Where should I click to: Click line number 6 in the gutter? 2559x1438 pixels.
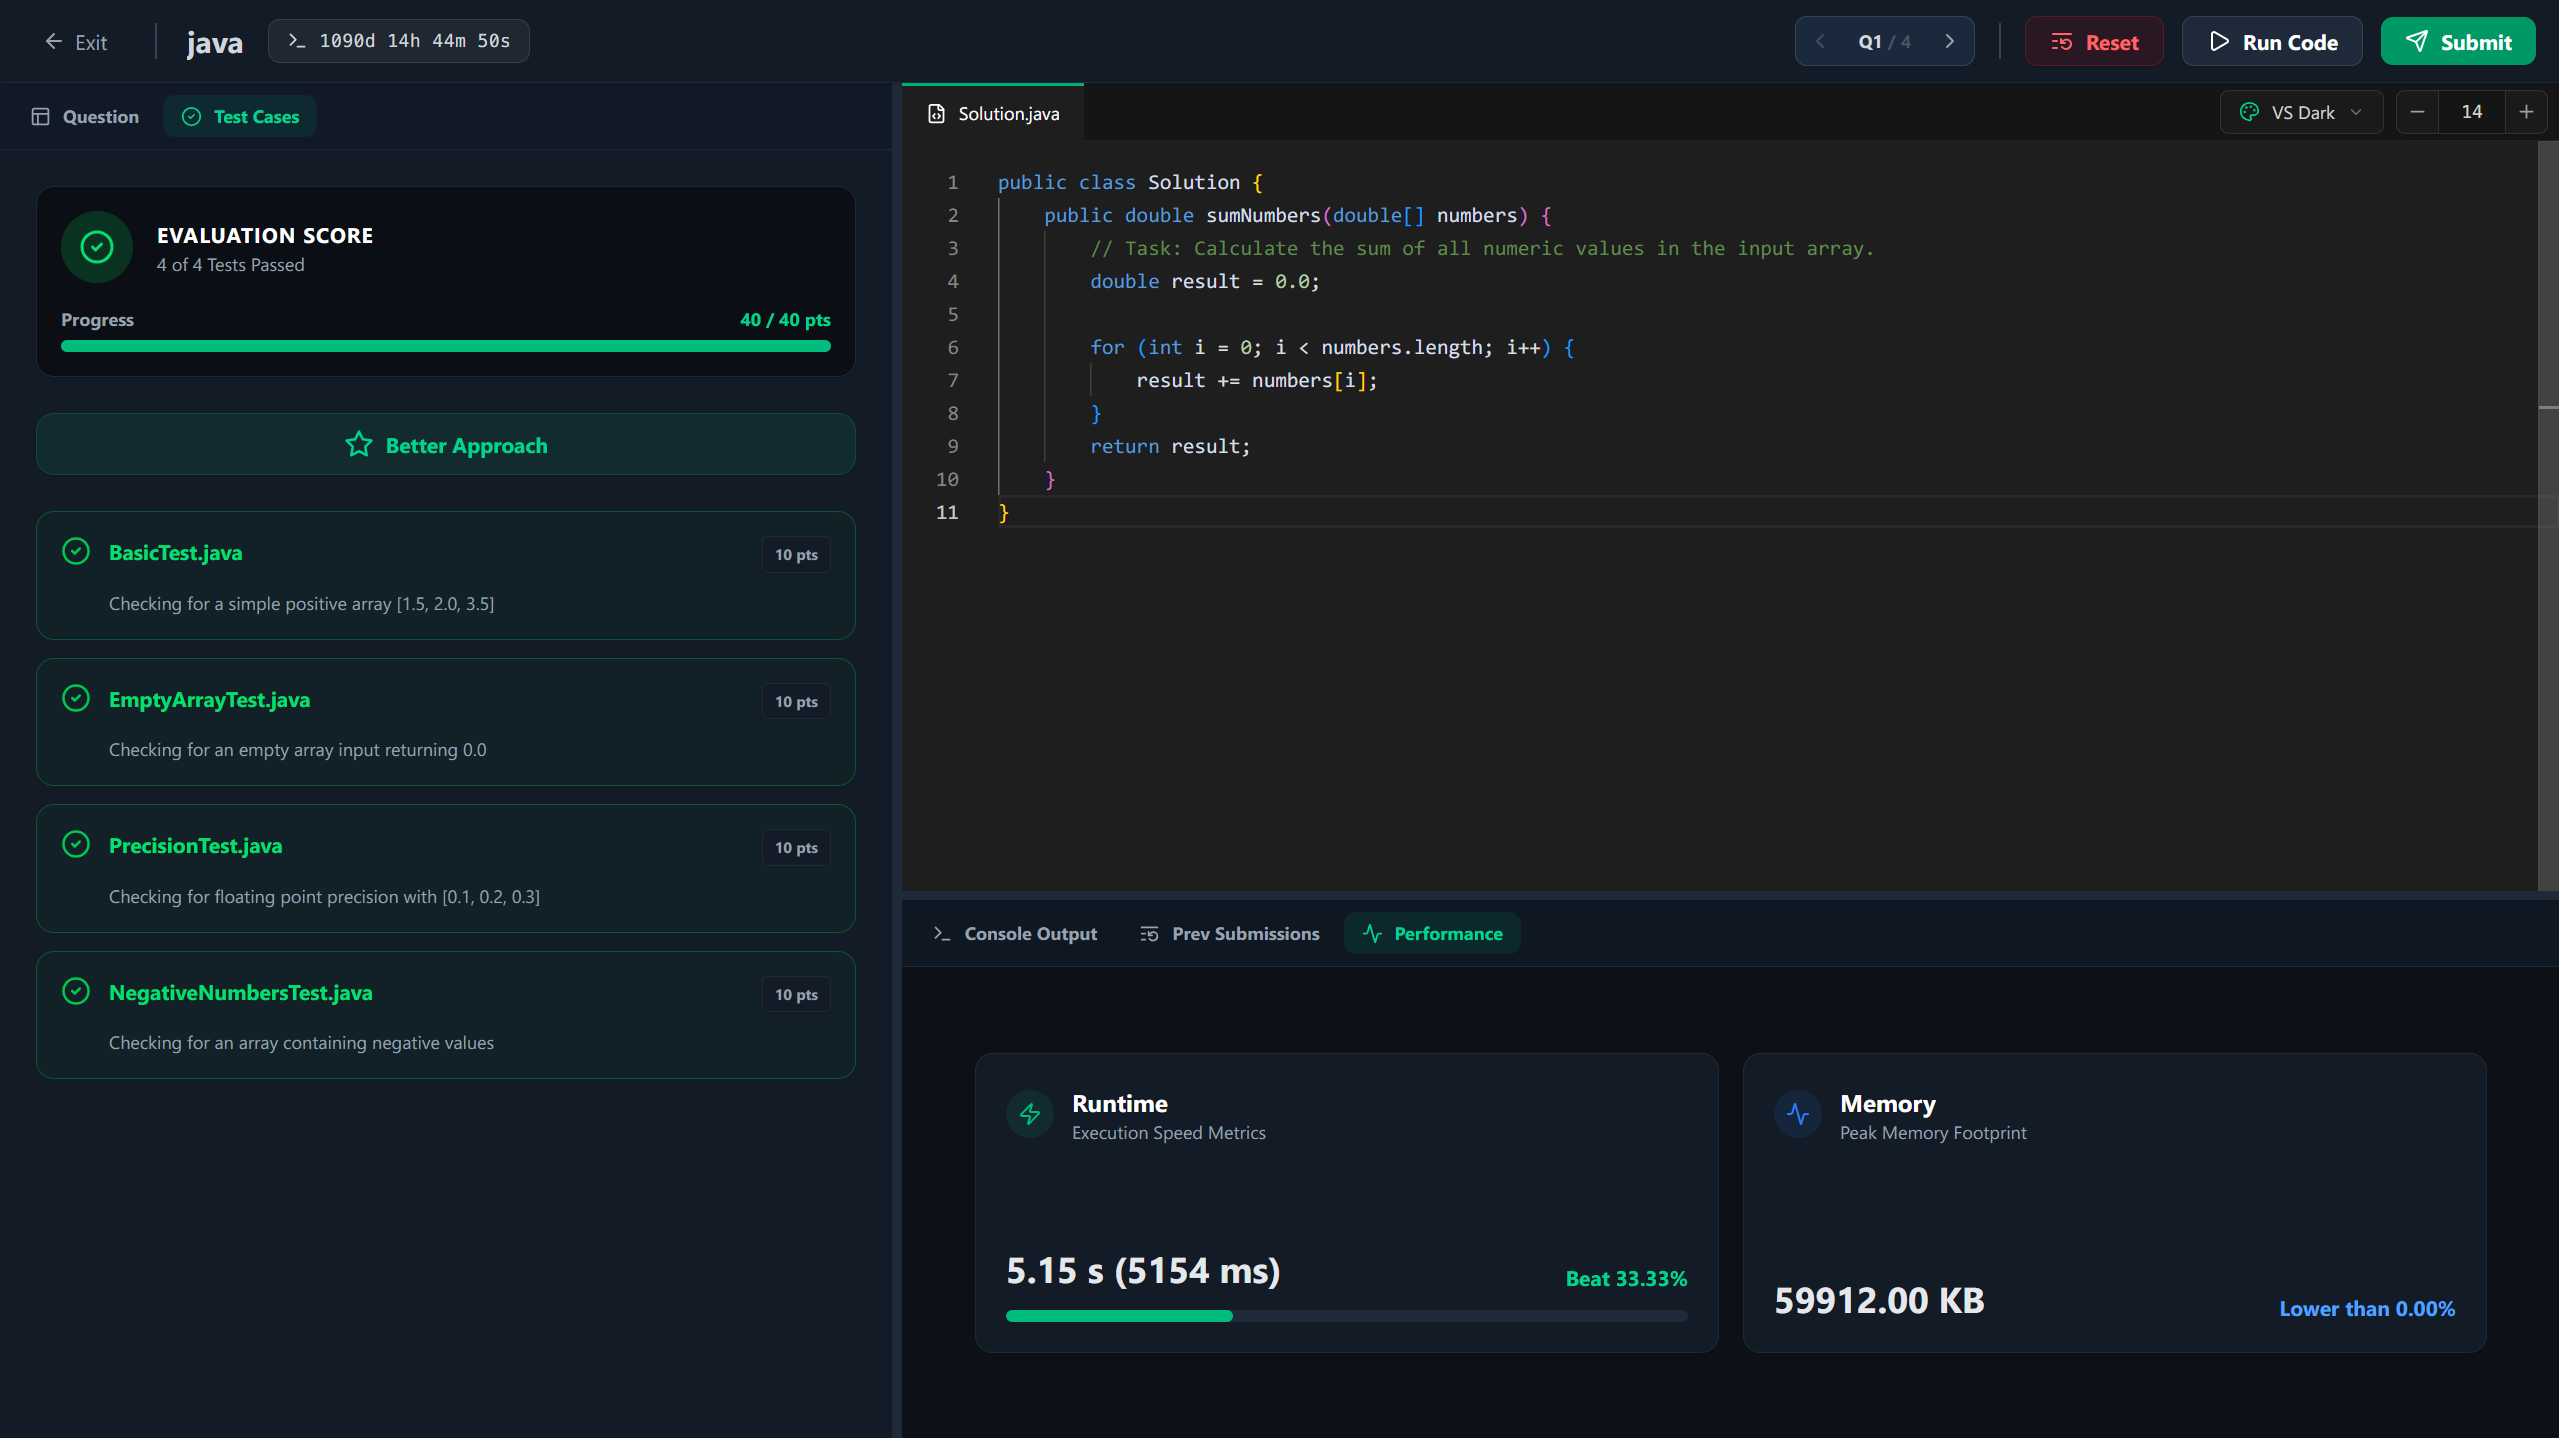(952, 347)
